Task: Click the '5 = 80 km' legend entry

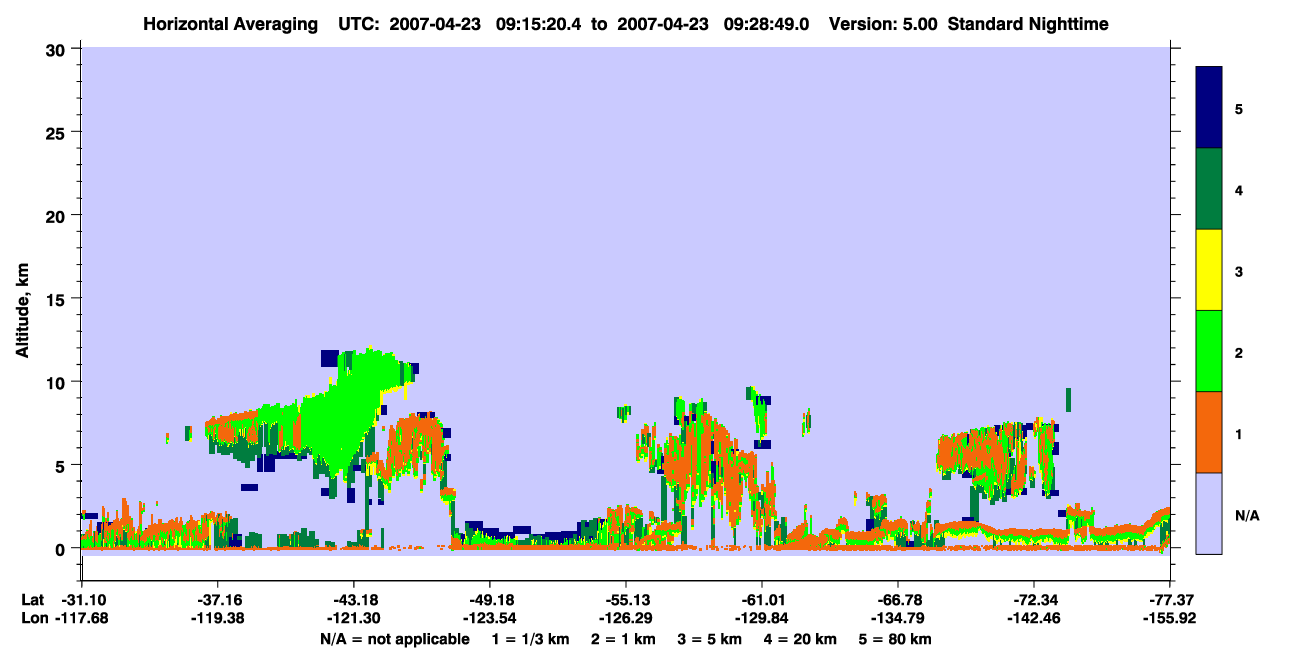Action: [896, 639]
